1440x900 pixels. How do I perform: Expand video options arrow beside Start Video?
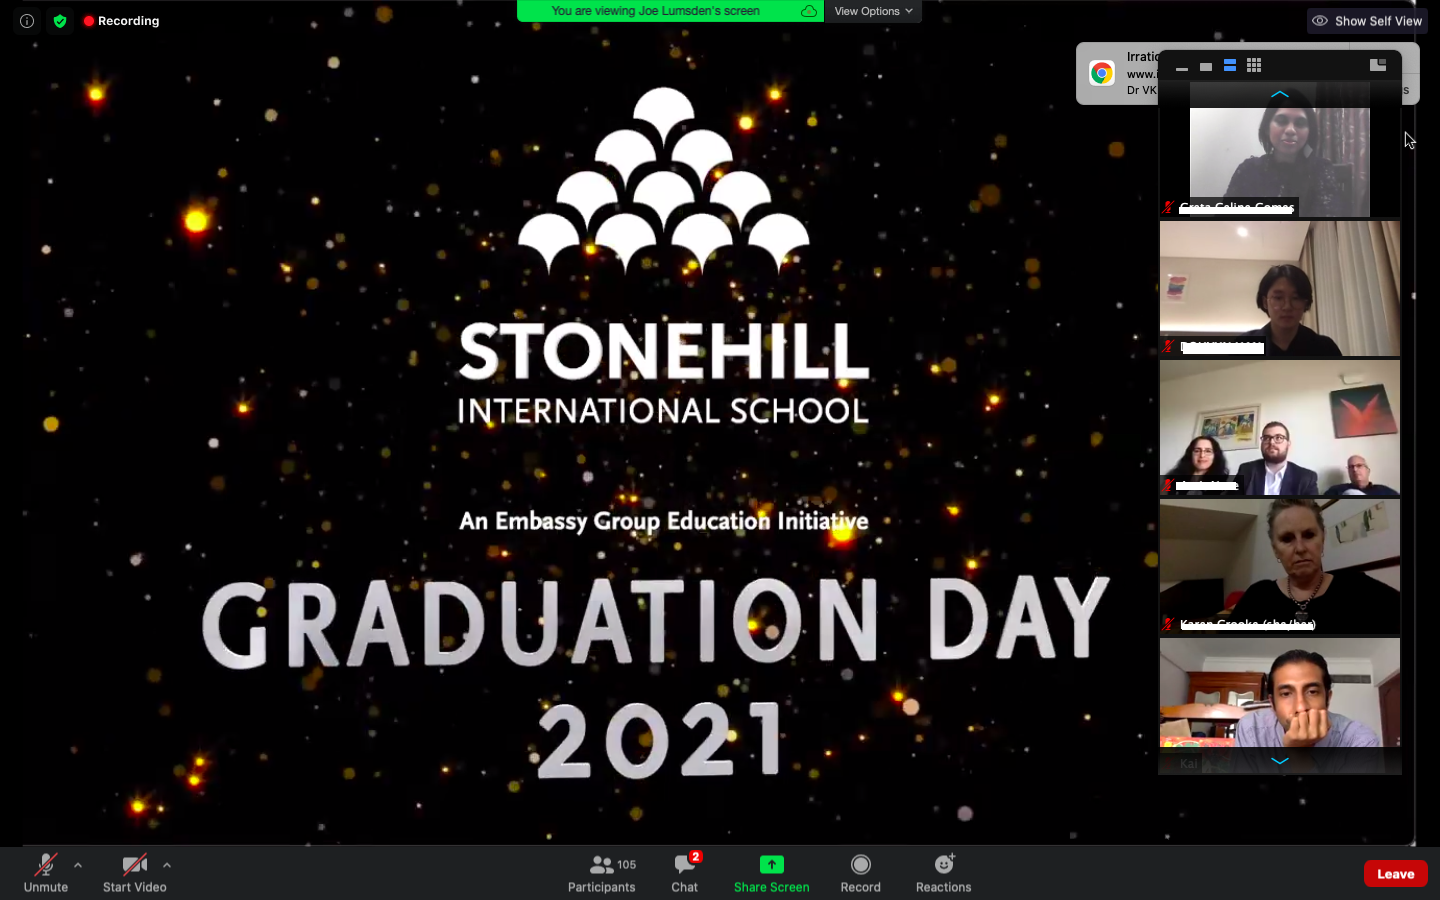pos(167,865)
